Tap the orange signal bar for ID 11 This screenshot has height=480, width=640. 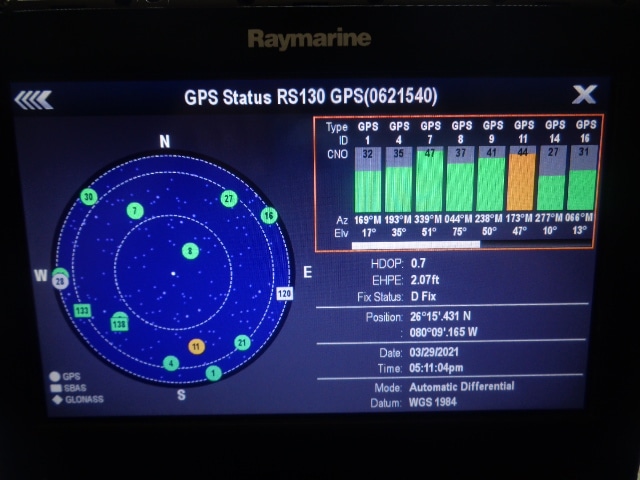click(521, 178)
